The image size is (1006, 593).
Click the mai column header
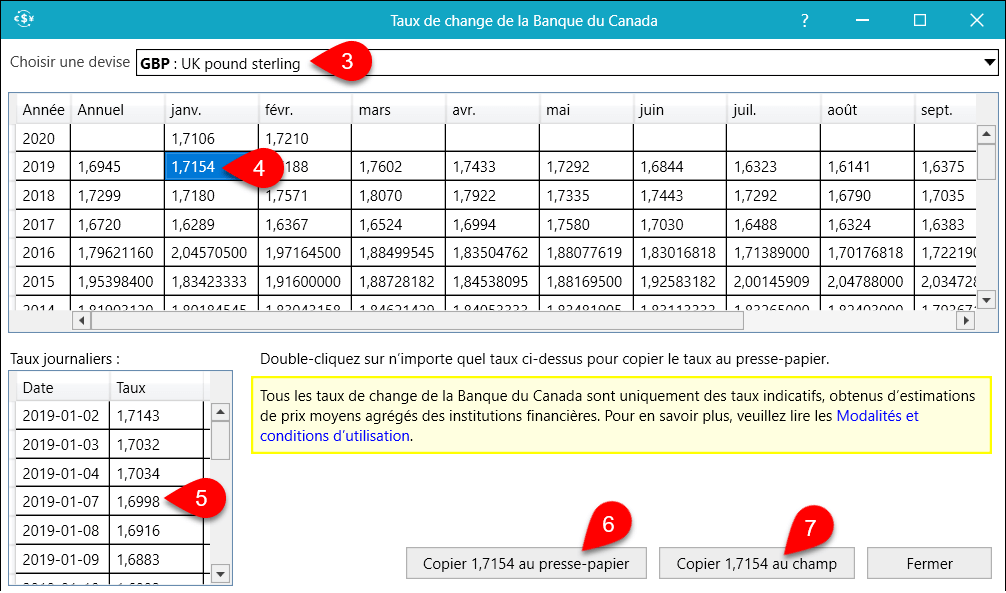tap(586, 110)
